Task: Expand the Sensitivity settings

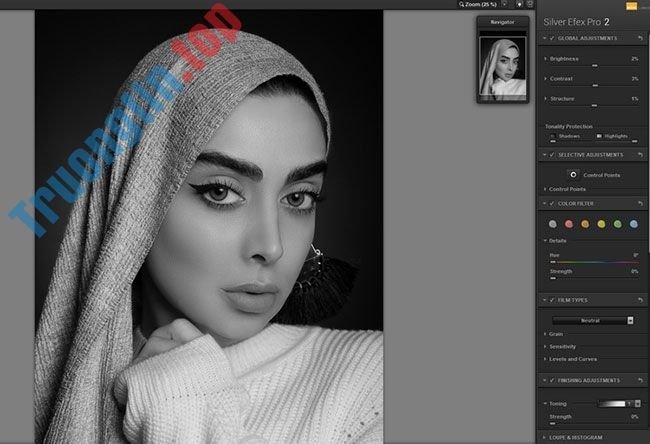Action: (545, 346)
